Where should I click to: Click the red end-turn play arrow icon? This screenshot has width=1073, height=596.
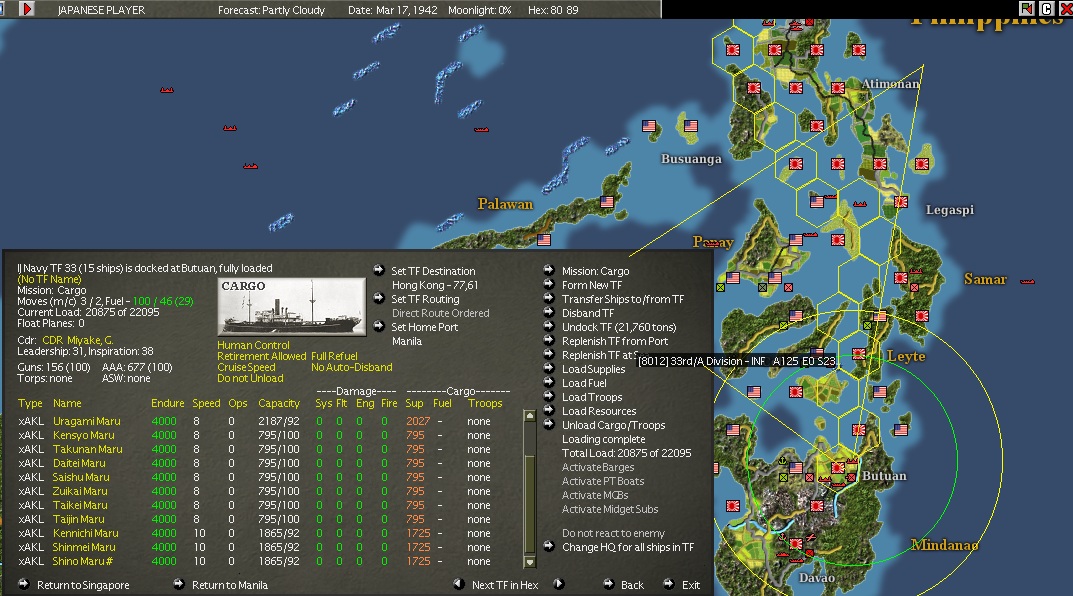(x=27, y=9)
